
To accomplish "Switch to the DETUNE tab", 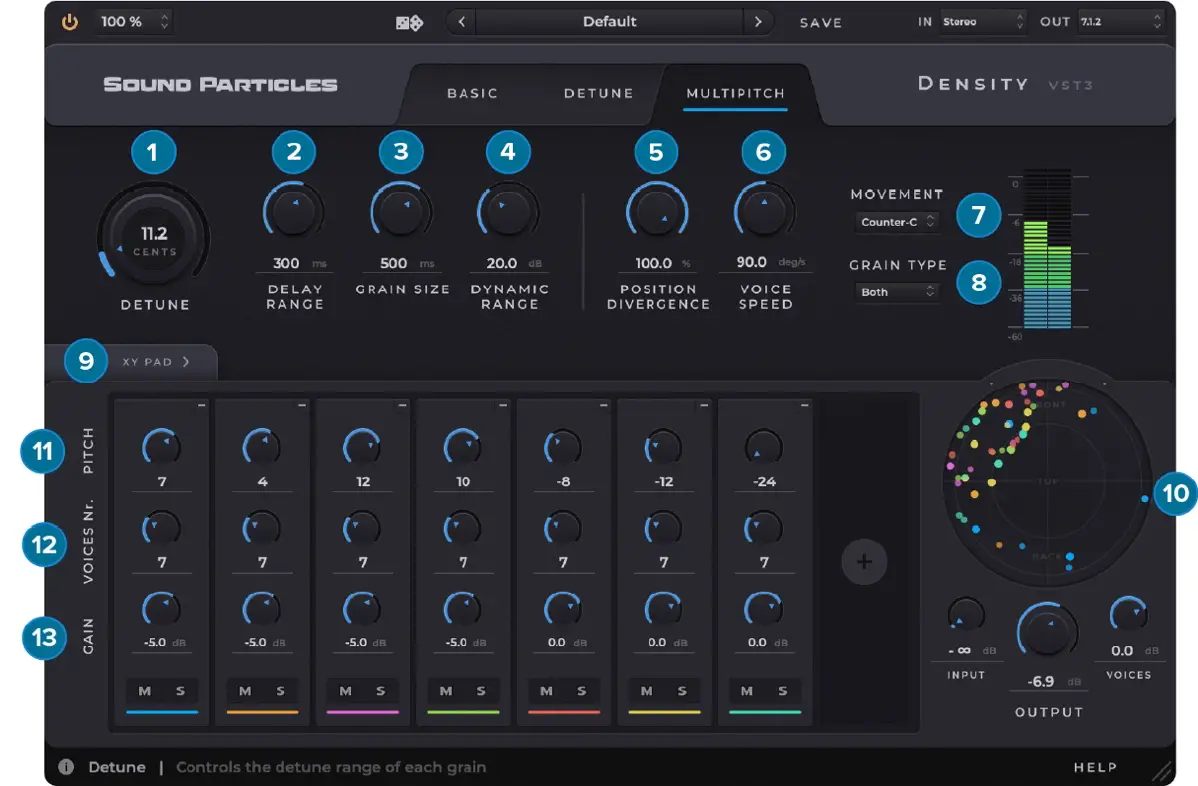I will [x=598, y=93].
